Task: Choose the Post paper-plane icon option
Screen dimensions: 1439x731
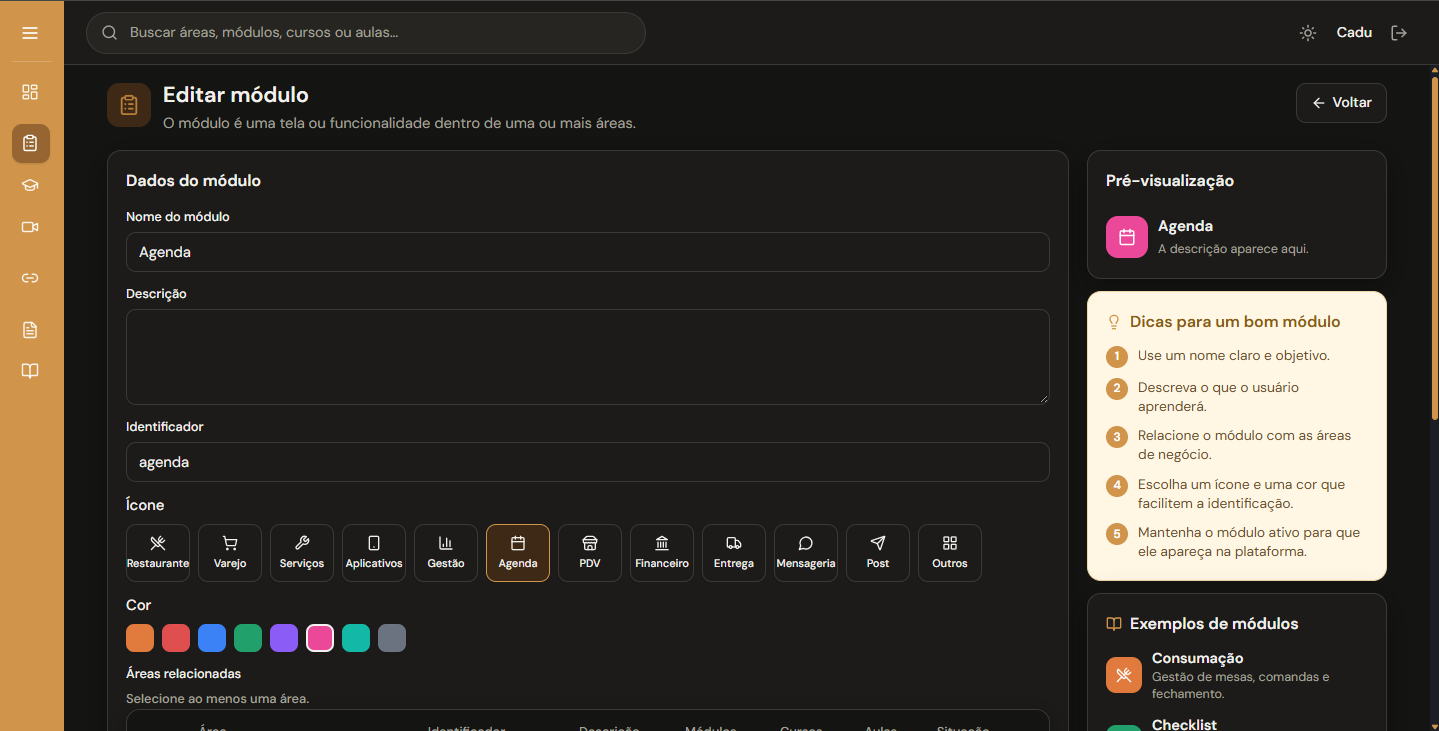Action: (878, 553)
